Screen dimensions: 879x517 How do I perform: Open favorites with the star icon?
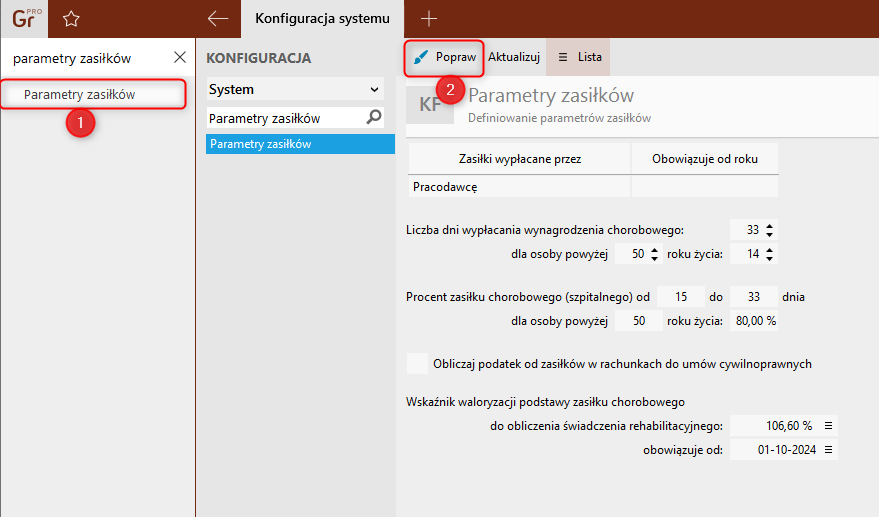coord(71,19)
